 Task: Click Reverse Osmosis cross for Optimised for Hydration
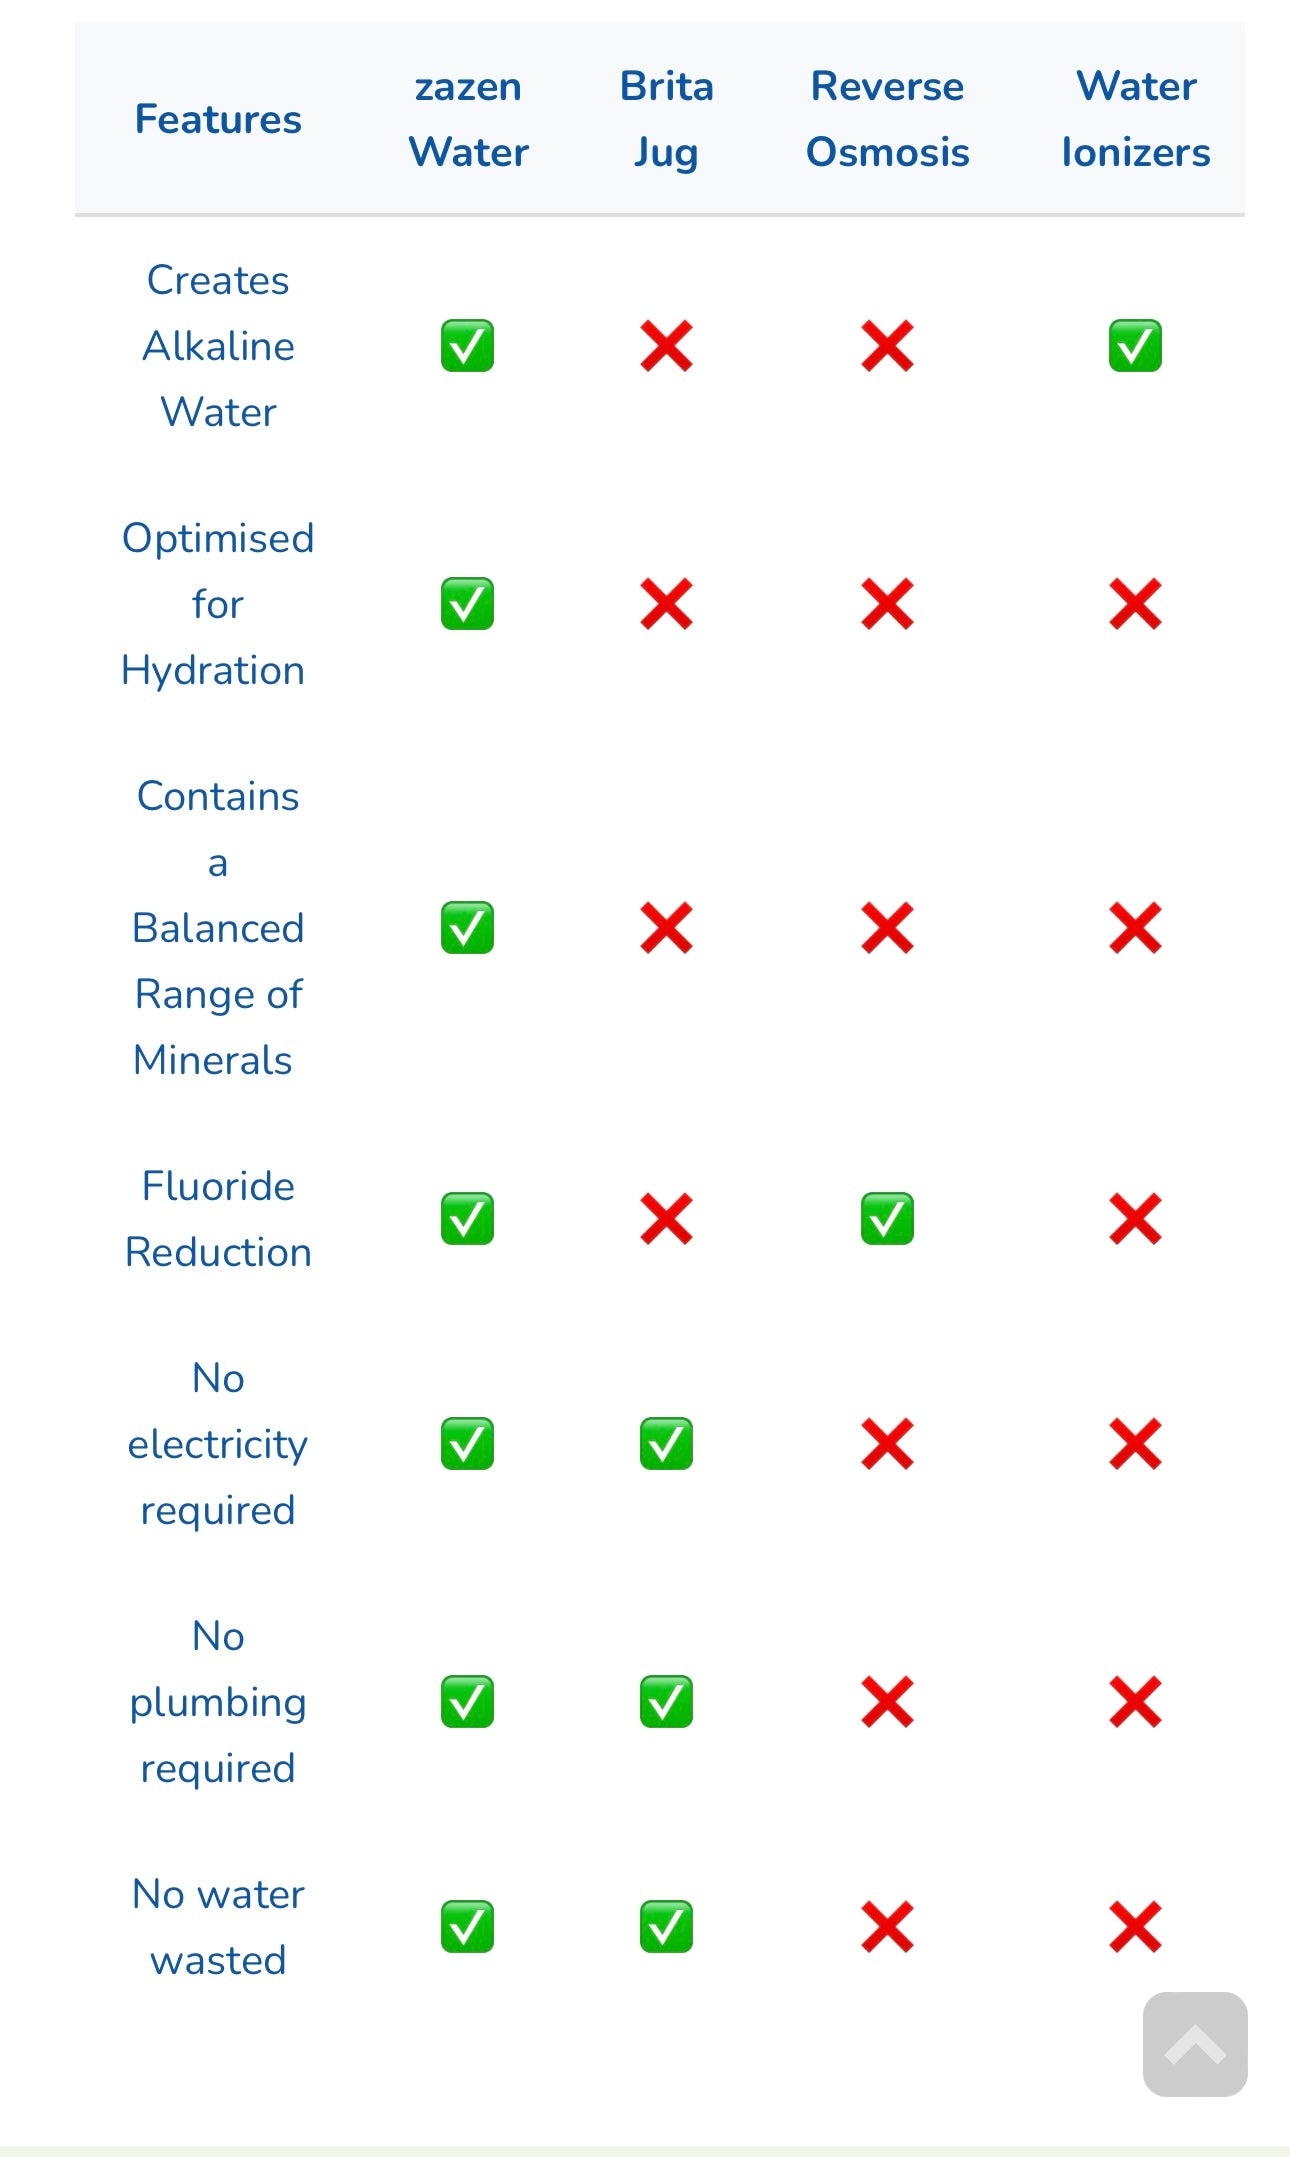[887, 604]
